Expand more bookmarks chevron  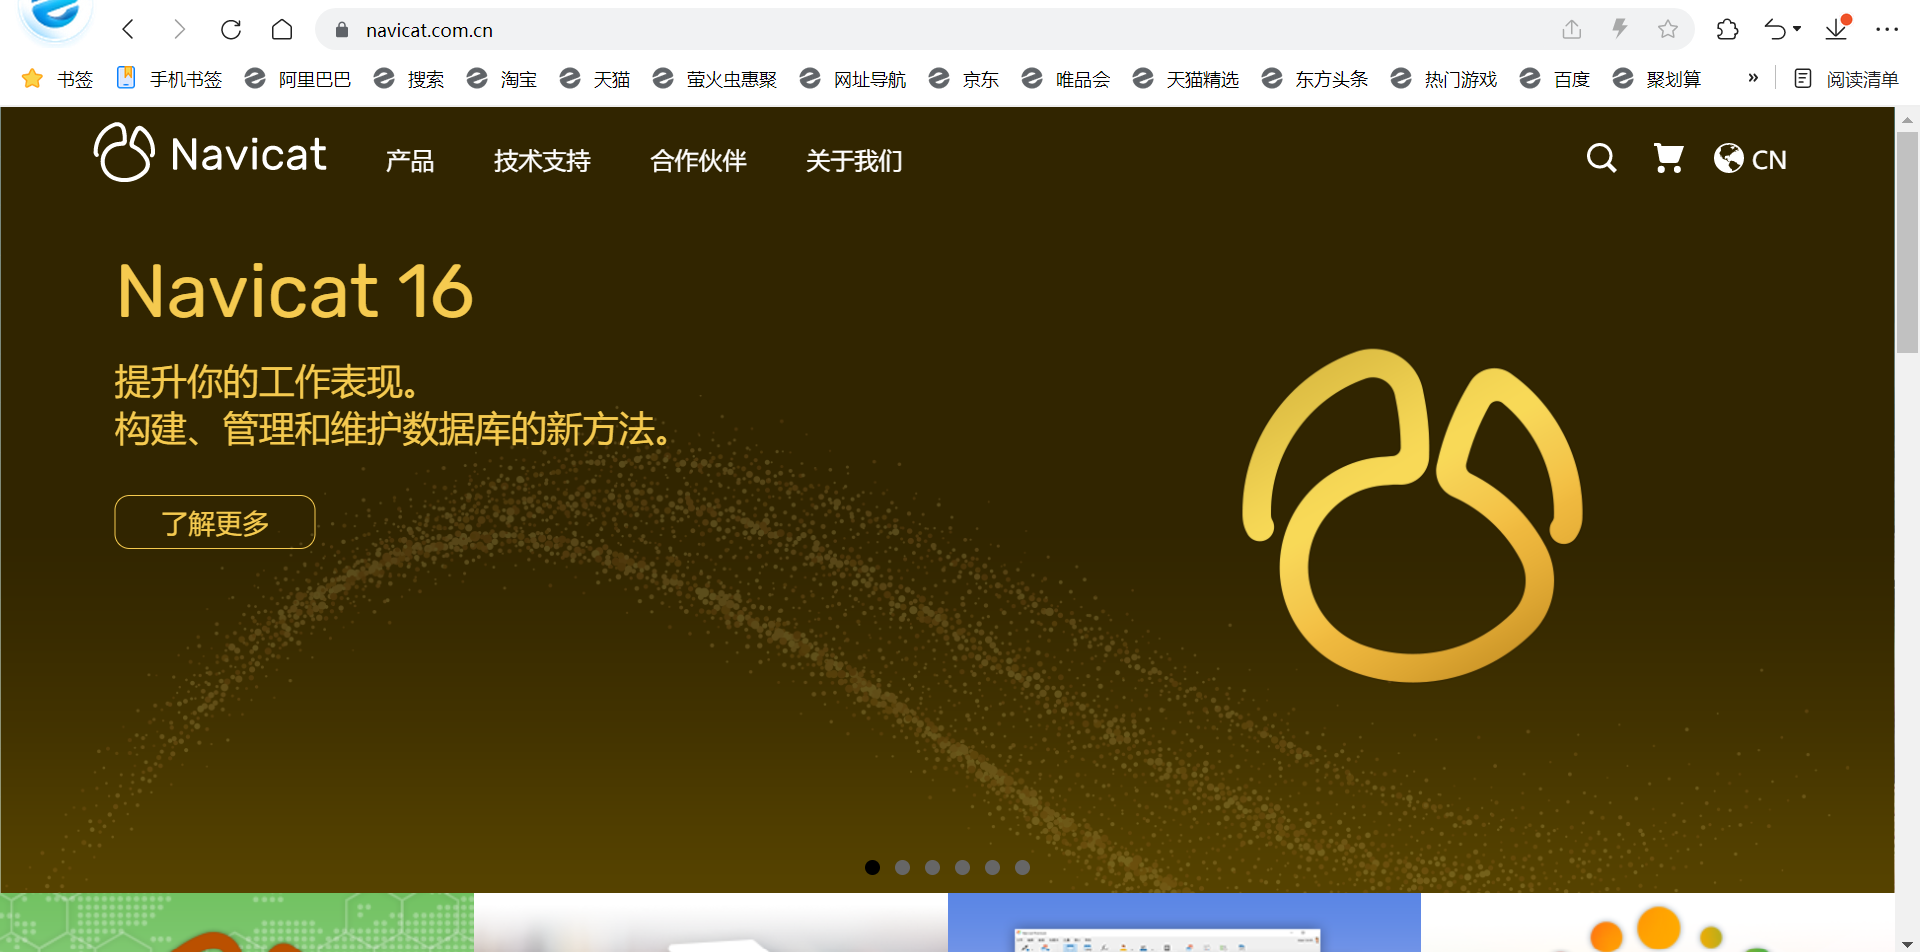(x=1752, y=78)
